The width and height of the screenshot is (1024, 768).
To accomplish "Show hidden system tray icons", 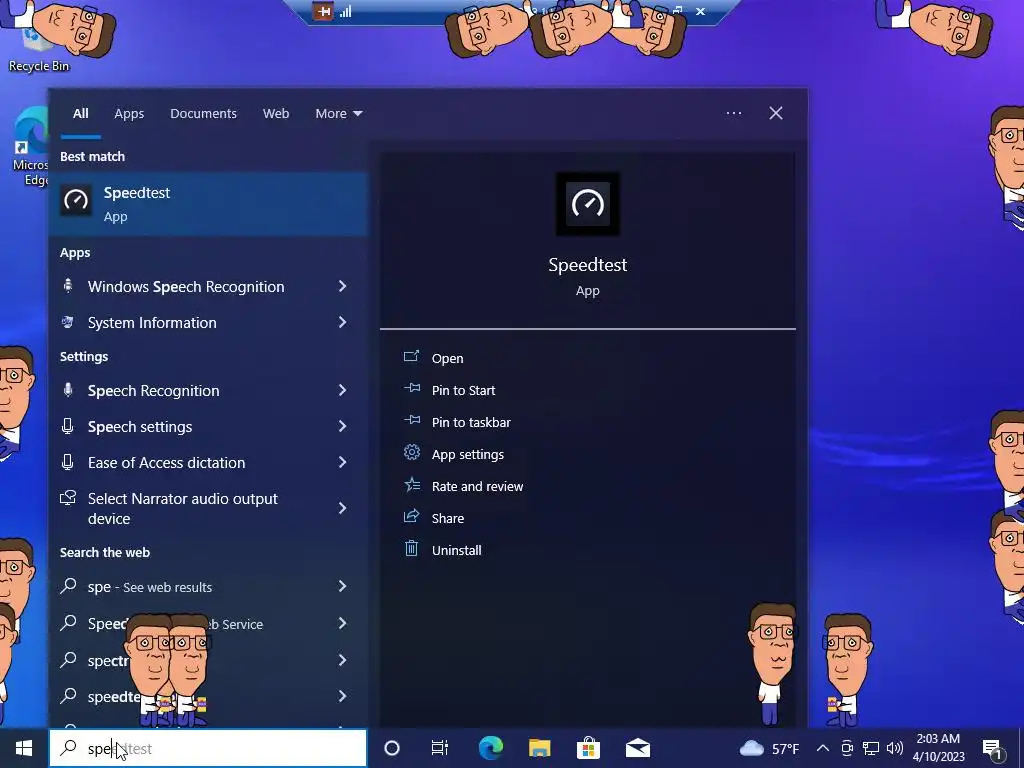I will click(823, 748).
